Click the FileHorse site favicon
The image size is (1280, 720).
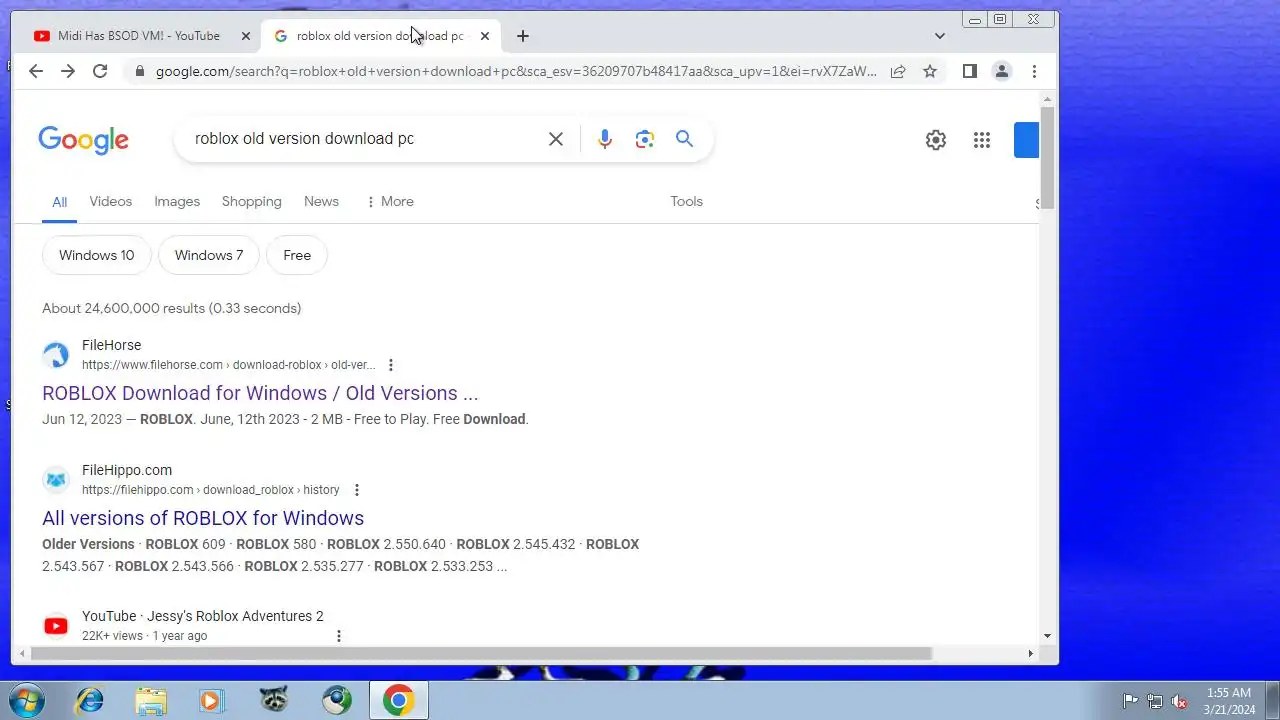[56, 355]
